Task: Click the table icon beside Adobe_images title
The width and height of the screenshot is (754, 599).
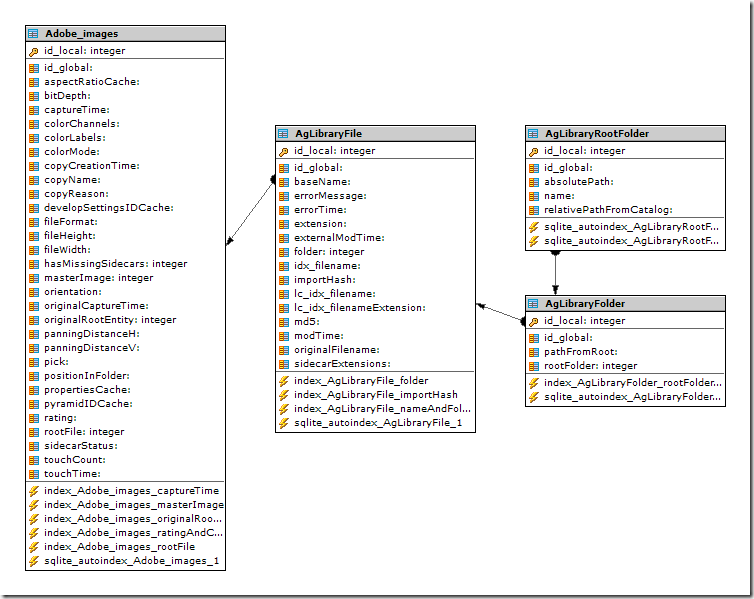Action: 33,34
